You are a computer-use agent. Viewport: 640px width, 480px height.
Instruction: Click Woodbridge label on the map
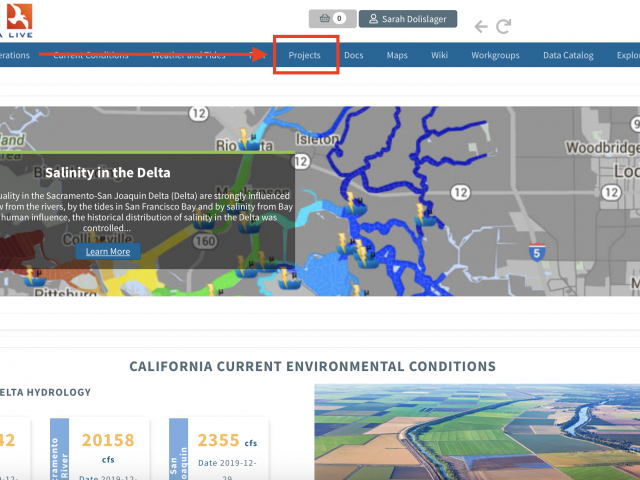tap(602, 147)
